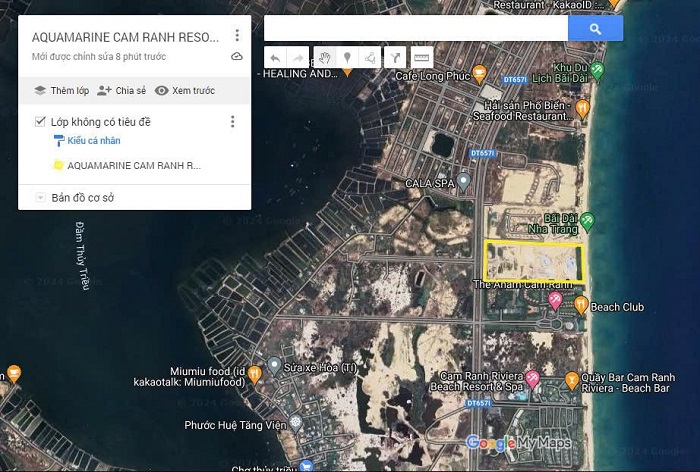The image size is (700, 472).
Task: Click Xem trước preview button
Action: [185, 91]
